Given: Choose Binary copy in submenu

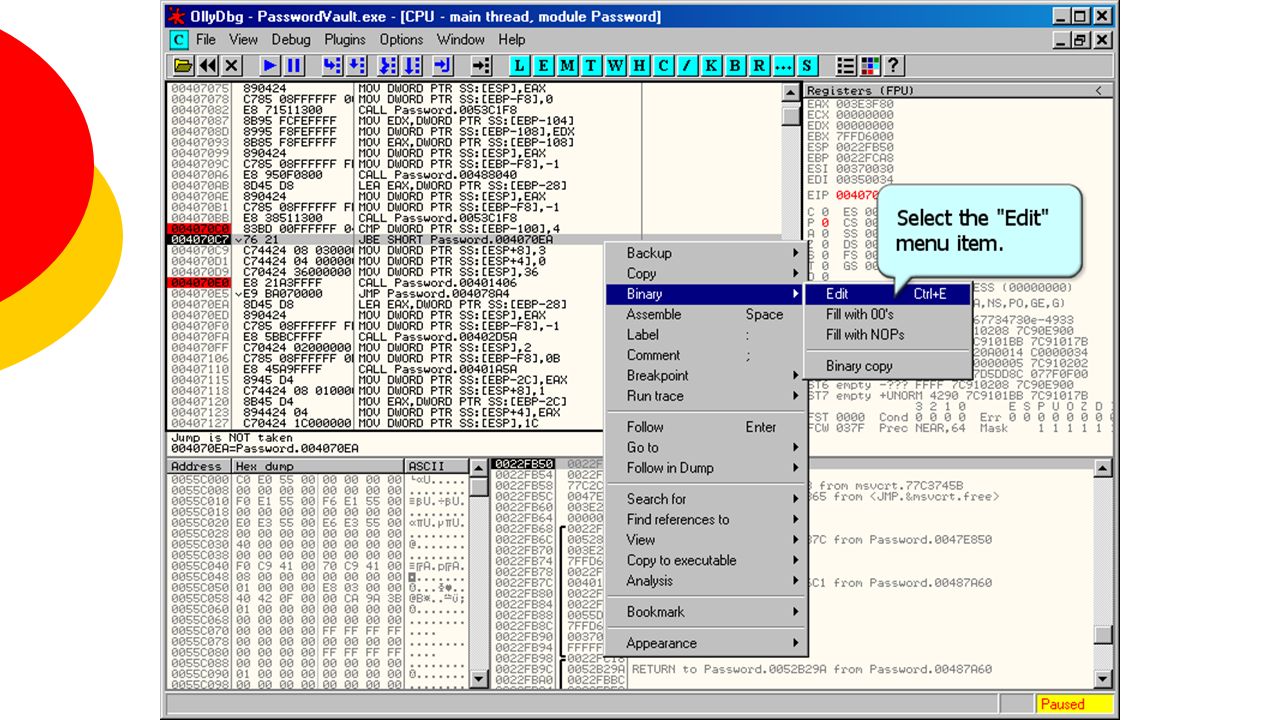Looking at the screenshot, I should (888, 366).
